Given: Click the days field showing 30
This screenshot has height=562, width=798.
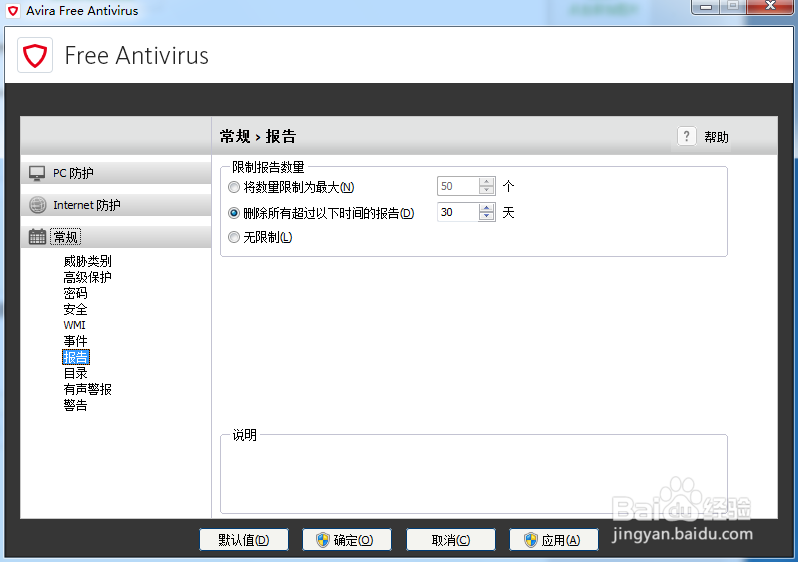Looking at the screenshot, I should tap(458, 212).
